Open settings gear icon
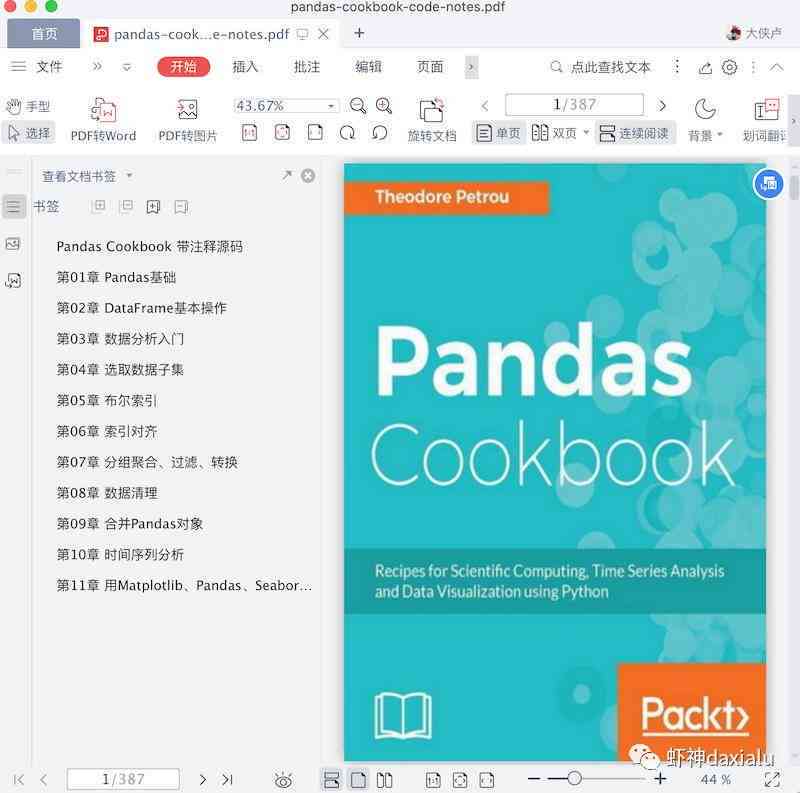This screenshot has height=793, width=800. [x=730, y=67]
